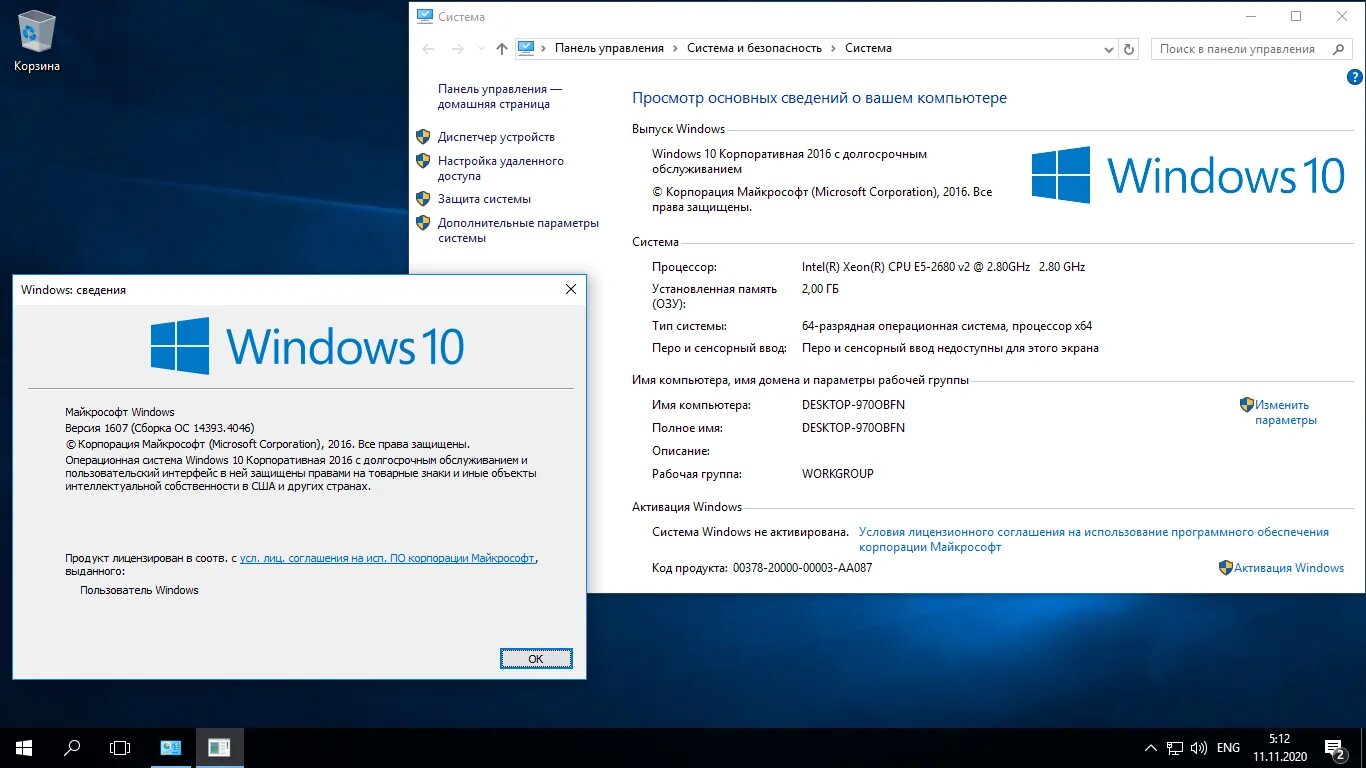1366x768 pixels.
Task: Expand the address bar history dropdown
Action: click(1108, 48)
